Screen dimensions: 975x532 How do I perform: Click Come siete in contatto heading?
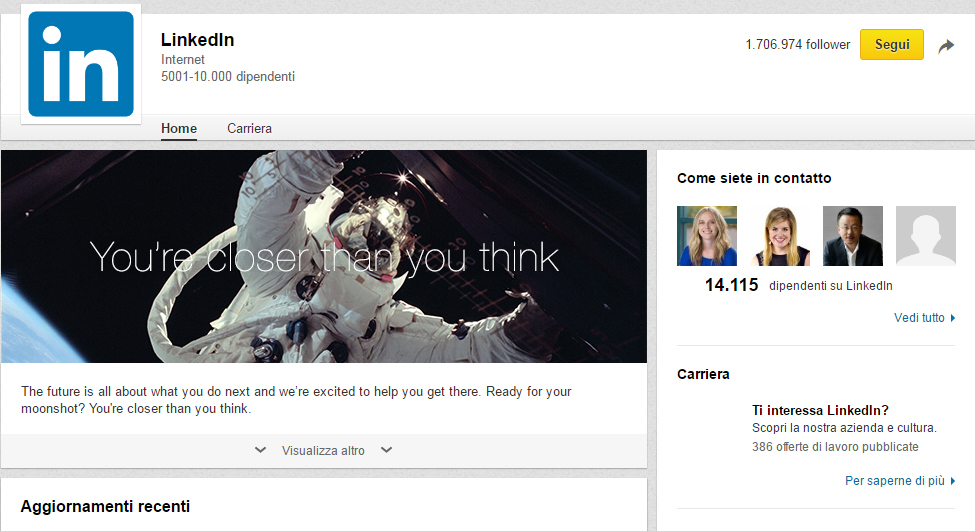(754, 178)
